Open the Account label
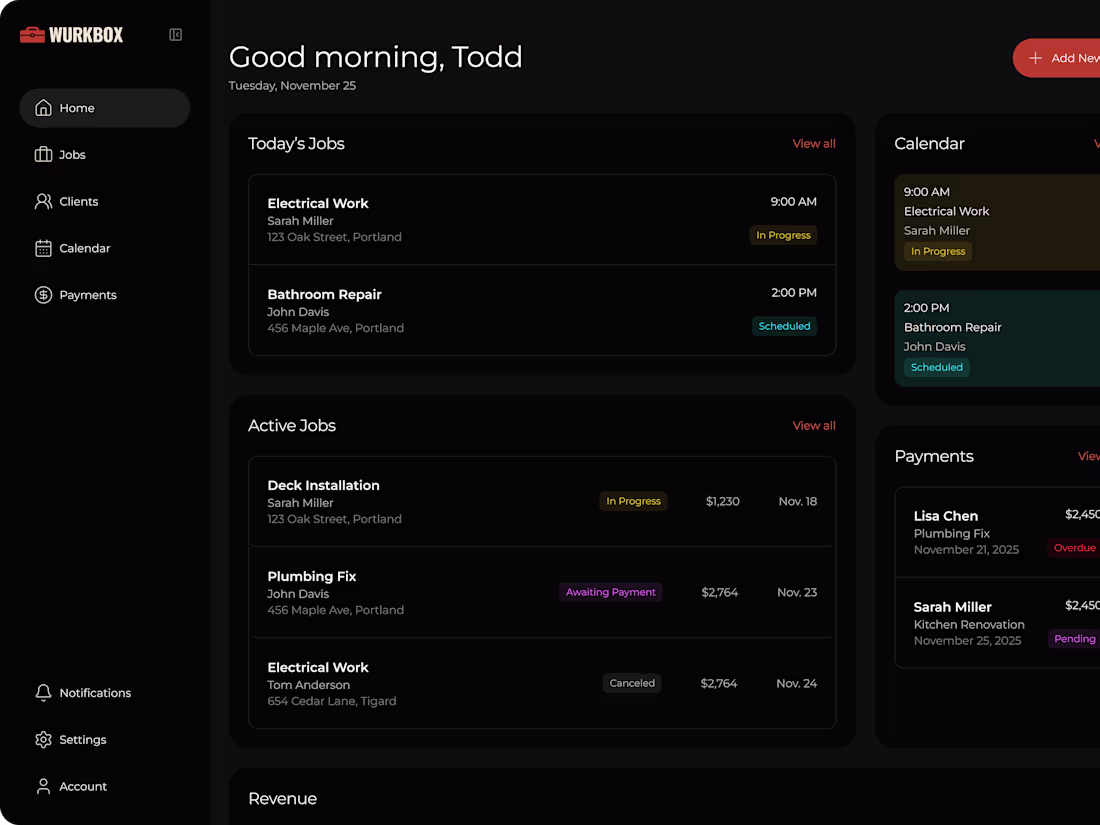The width and height of the screenshot is (1100, 825). 83,786
